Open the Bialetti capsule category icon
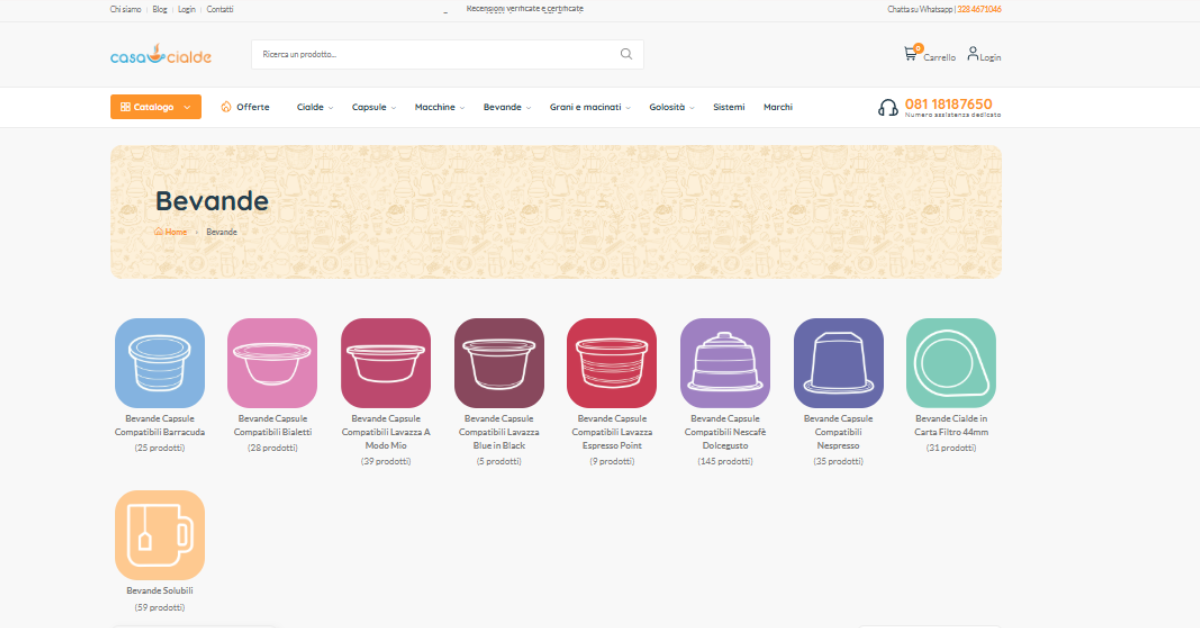 272,363
